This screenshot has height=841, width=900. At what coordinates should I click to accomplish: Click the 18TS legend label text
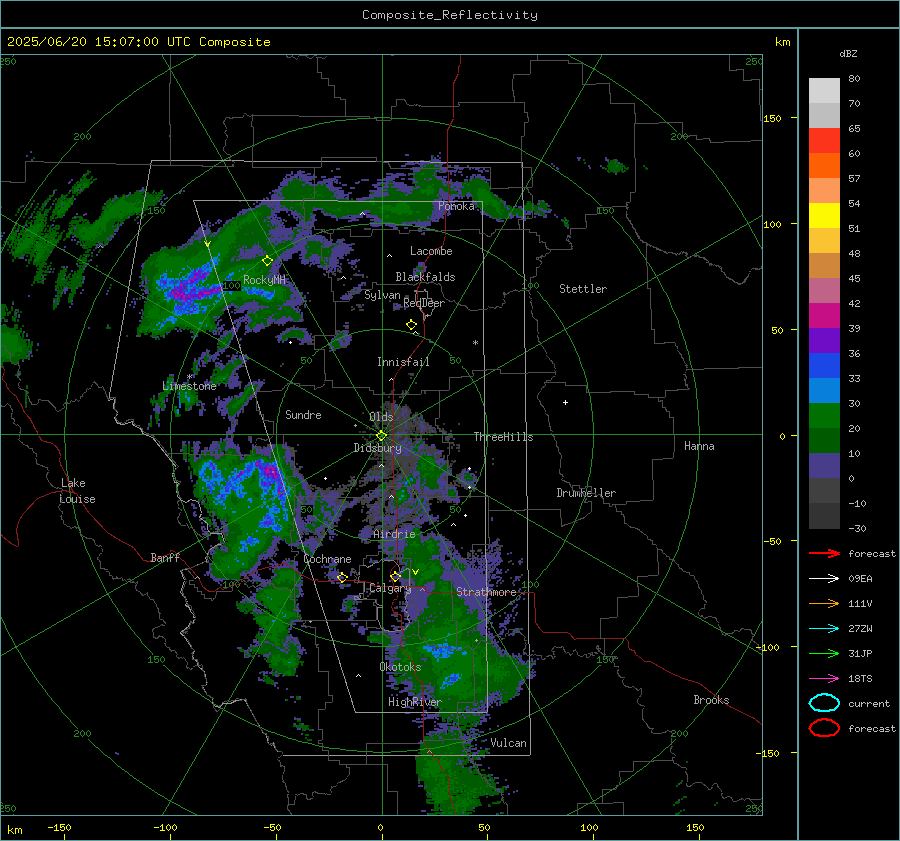(x=860, y=679)
